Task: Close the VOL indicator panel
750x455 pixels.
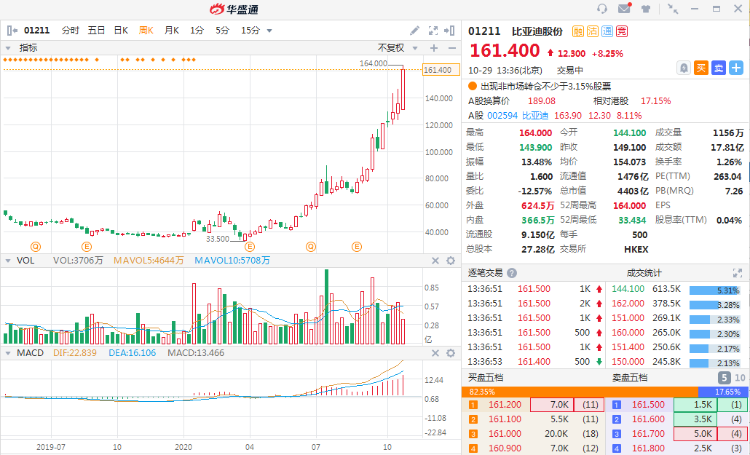Action: [435, 261]
